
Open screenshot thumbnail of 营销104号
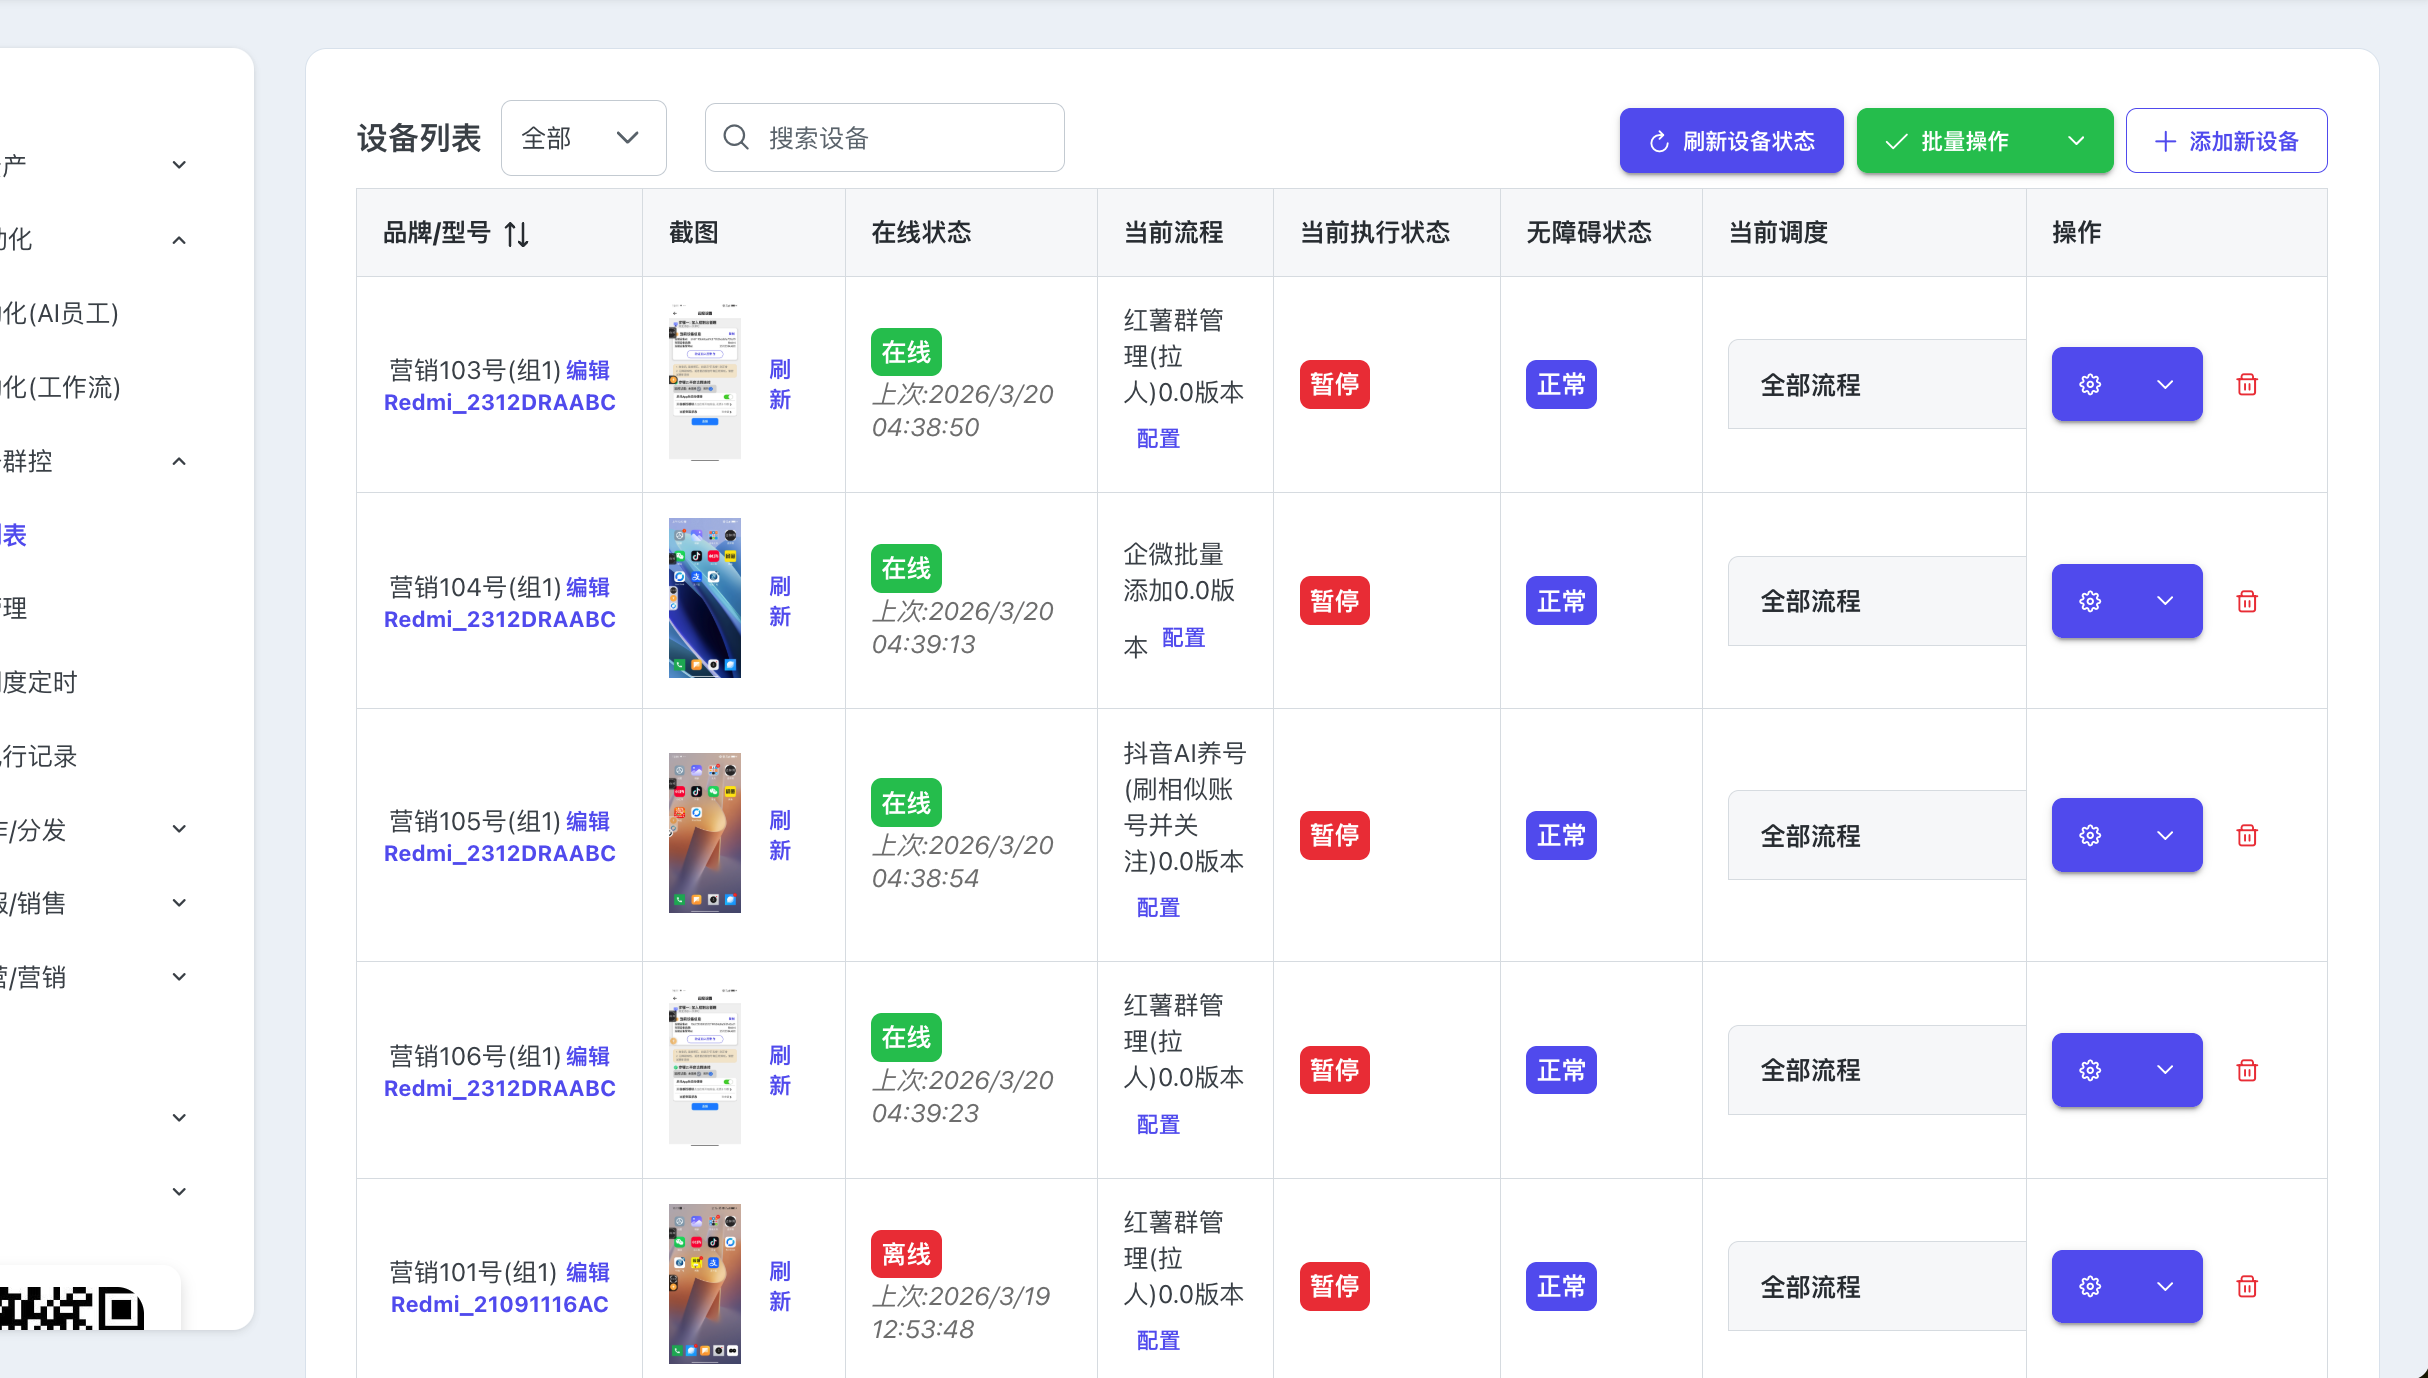click(704, 598)
